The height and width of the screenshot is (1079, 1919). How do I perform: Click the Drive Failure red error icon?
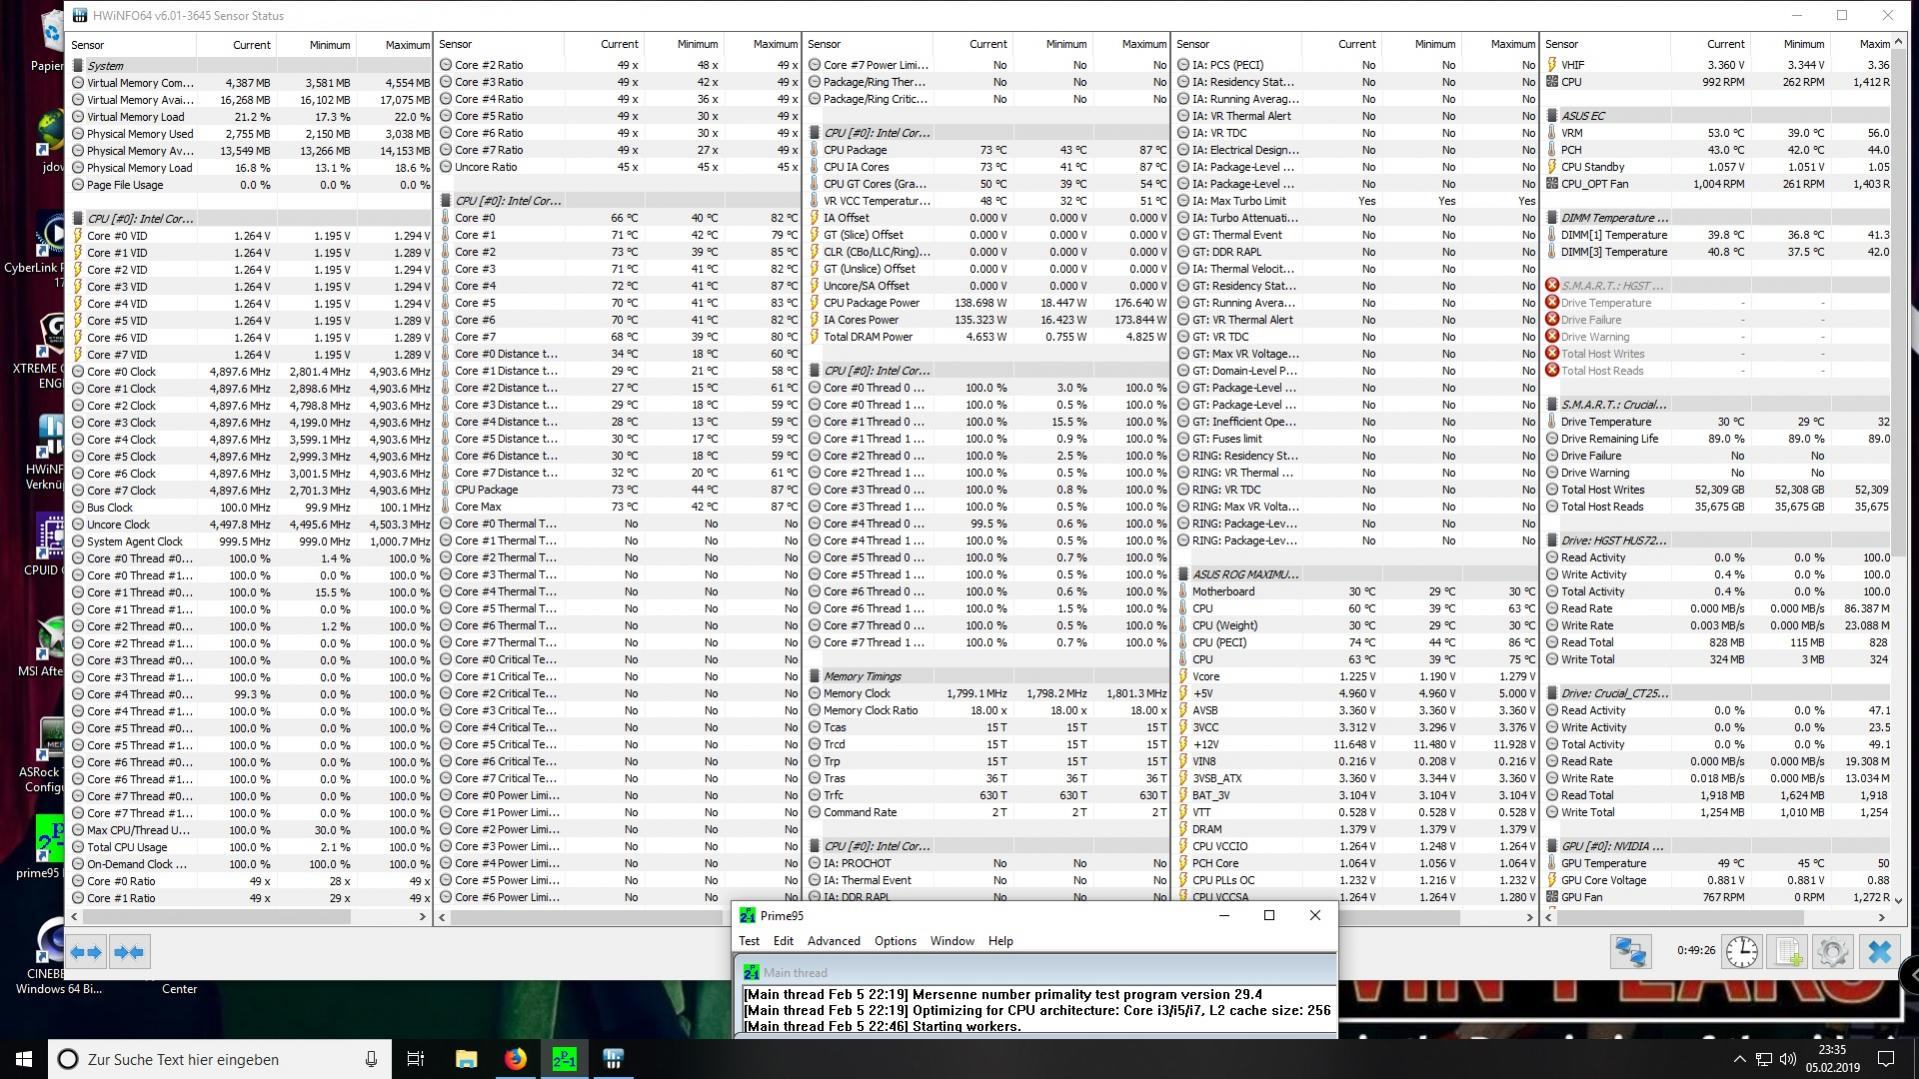pos(1552,320)
